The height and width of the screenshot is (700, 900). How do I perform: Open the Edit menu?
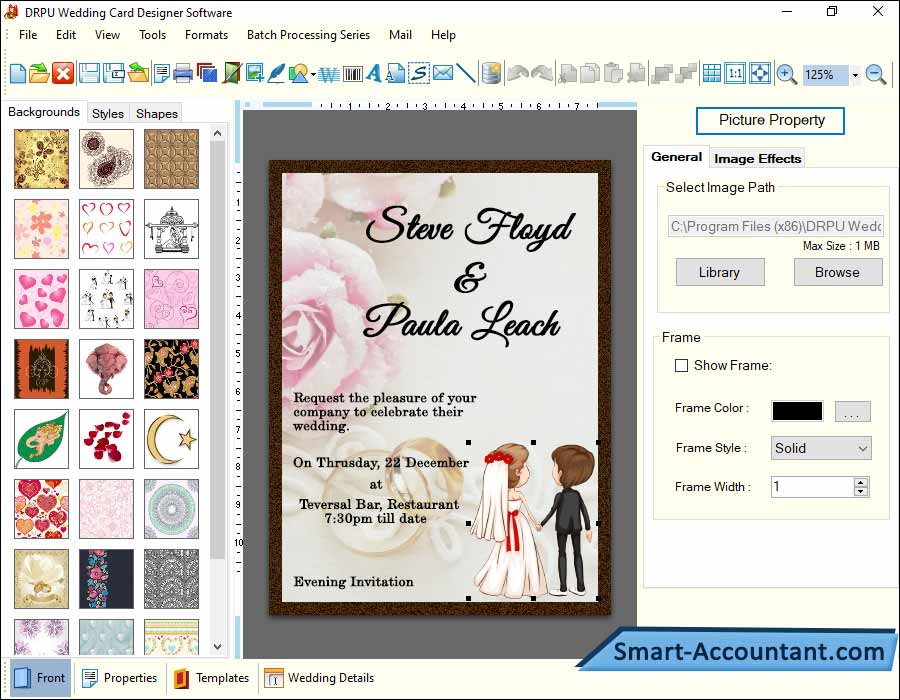tap(66, 35)
